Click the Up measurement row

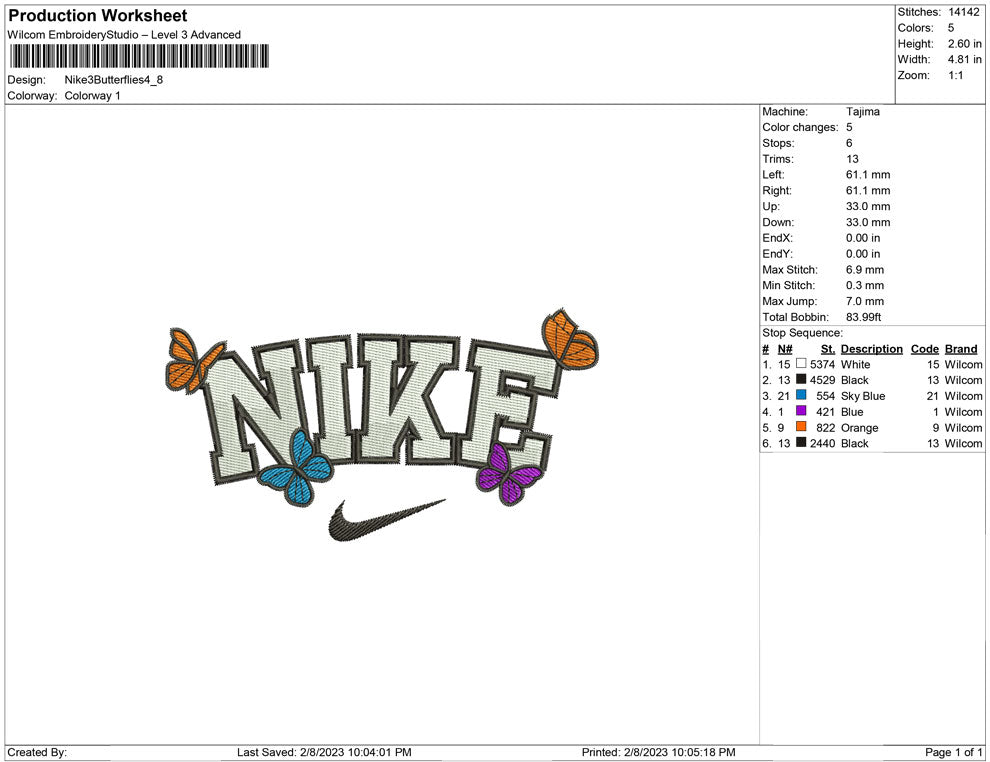[826, 206]
